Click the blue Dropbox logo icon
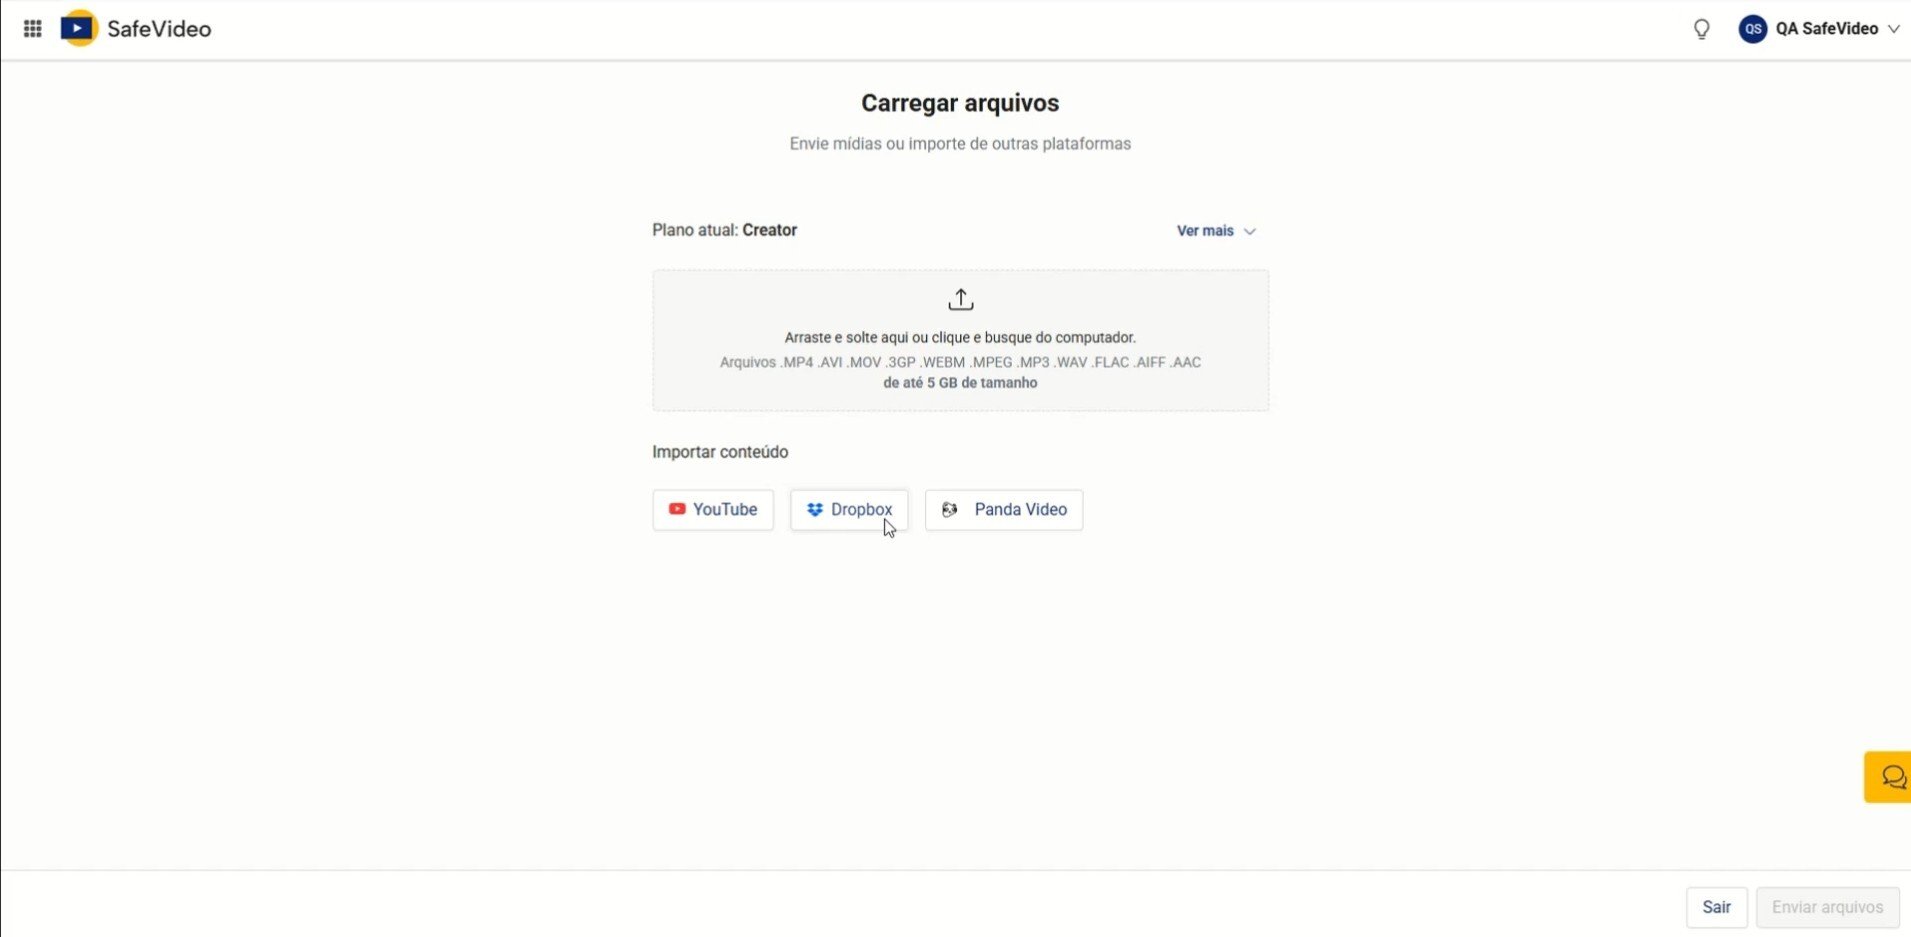This screenshot has height=937, width=1911. pos(815,509)
